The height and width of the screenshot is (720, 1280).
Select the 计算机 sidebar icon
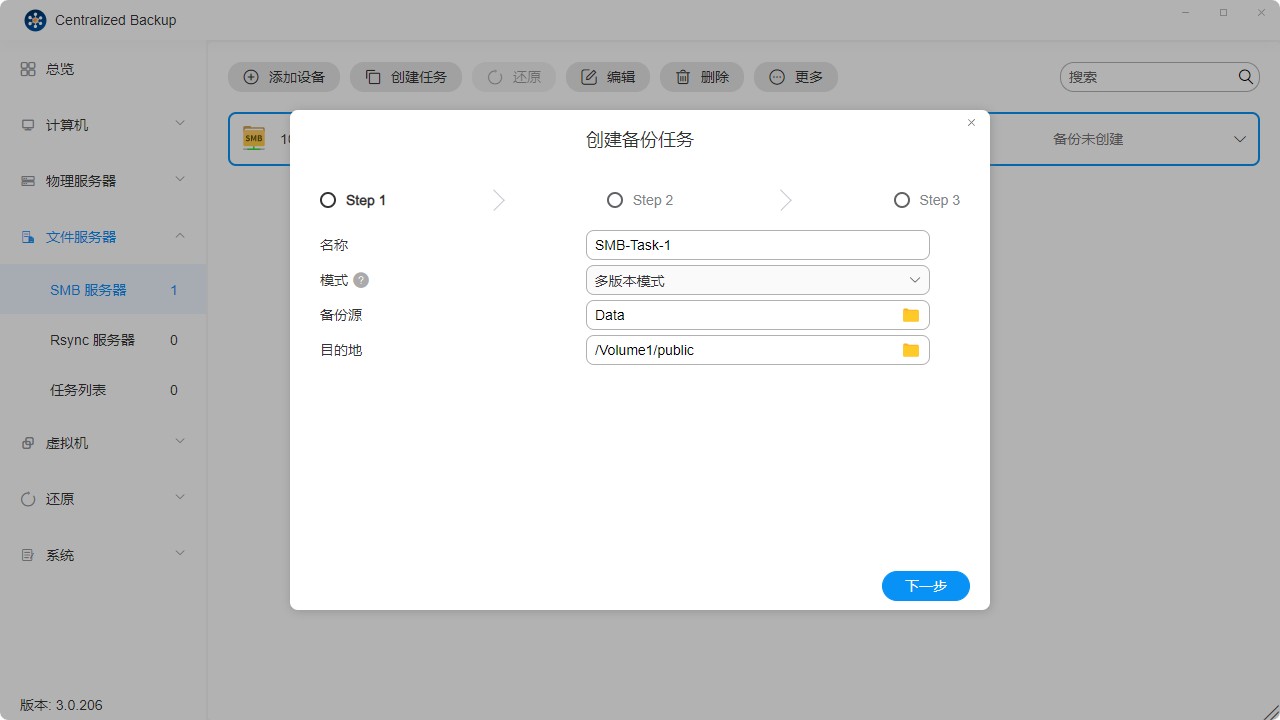click(27, 124)
